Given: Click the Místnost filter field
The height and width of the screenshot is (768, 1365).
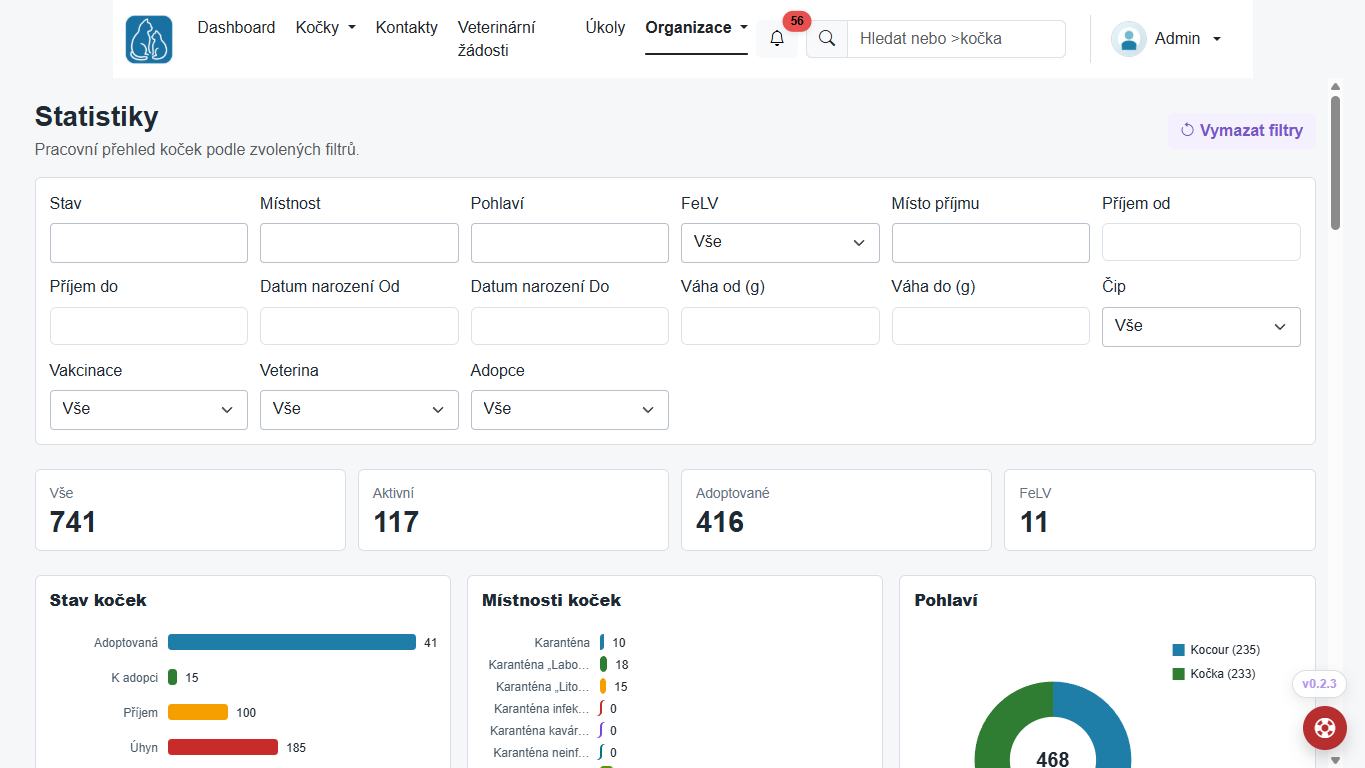Looking at the screenshot, I should (x=359, y=243).
